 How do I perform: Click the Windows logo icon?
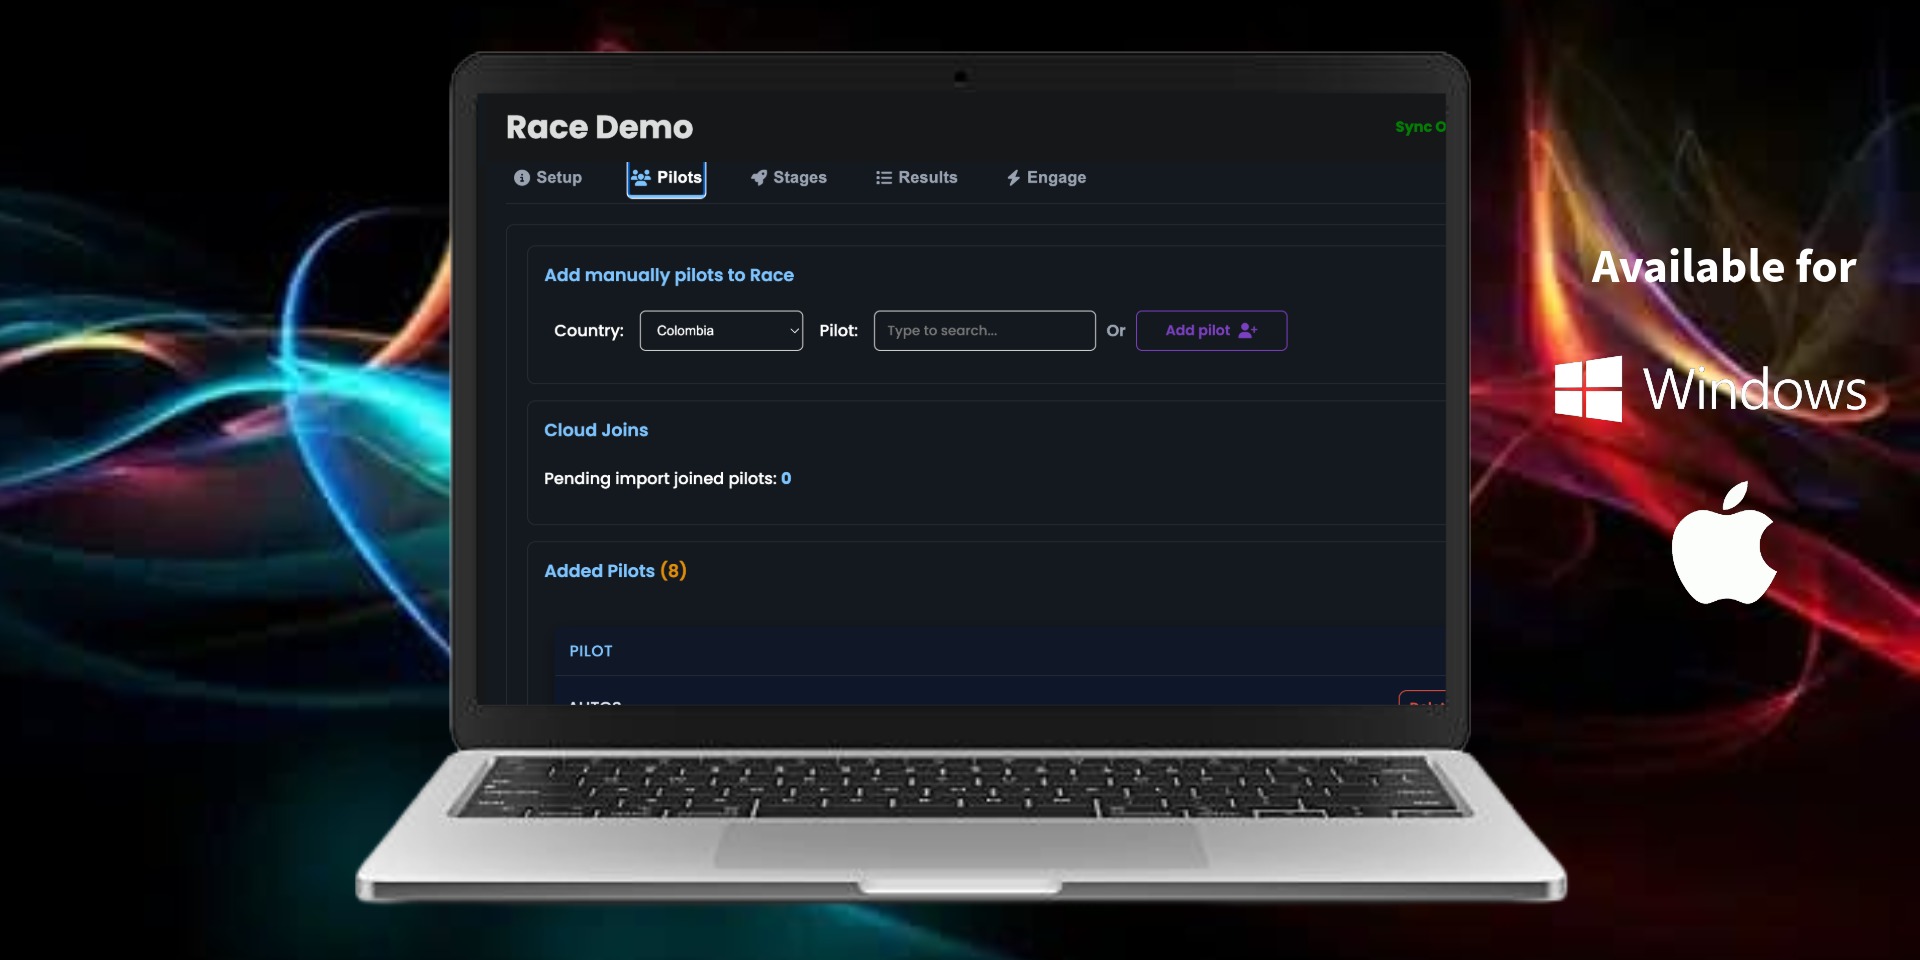pos(1588,388)
